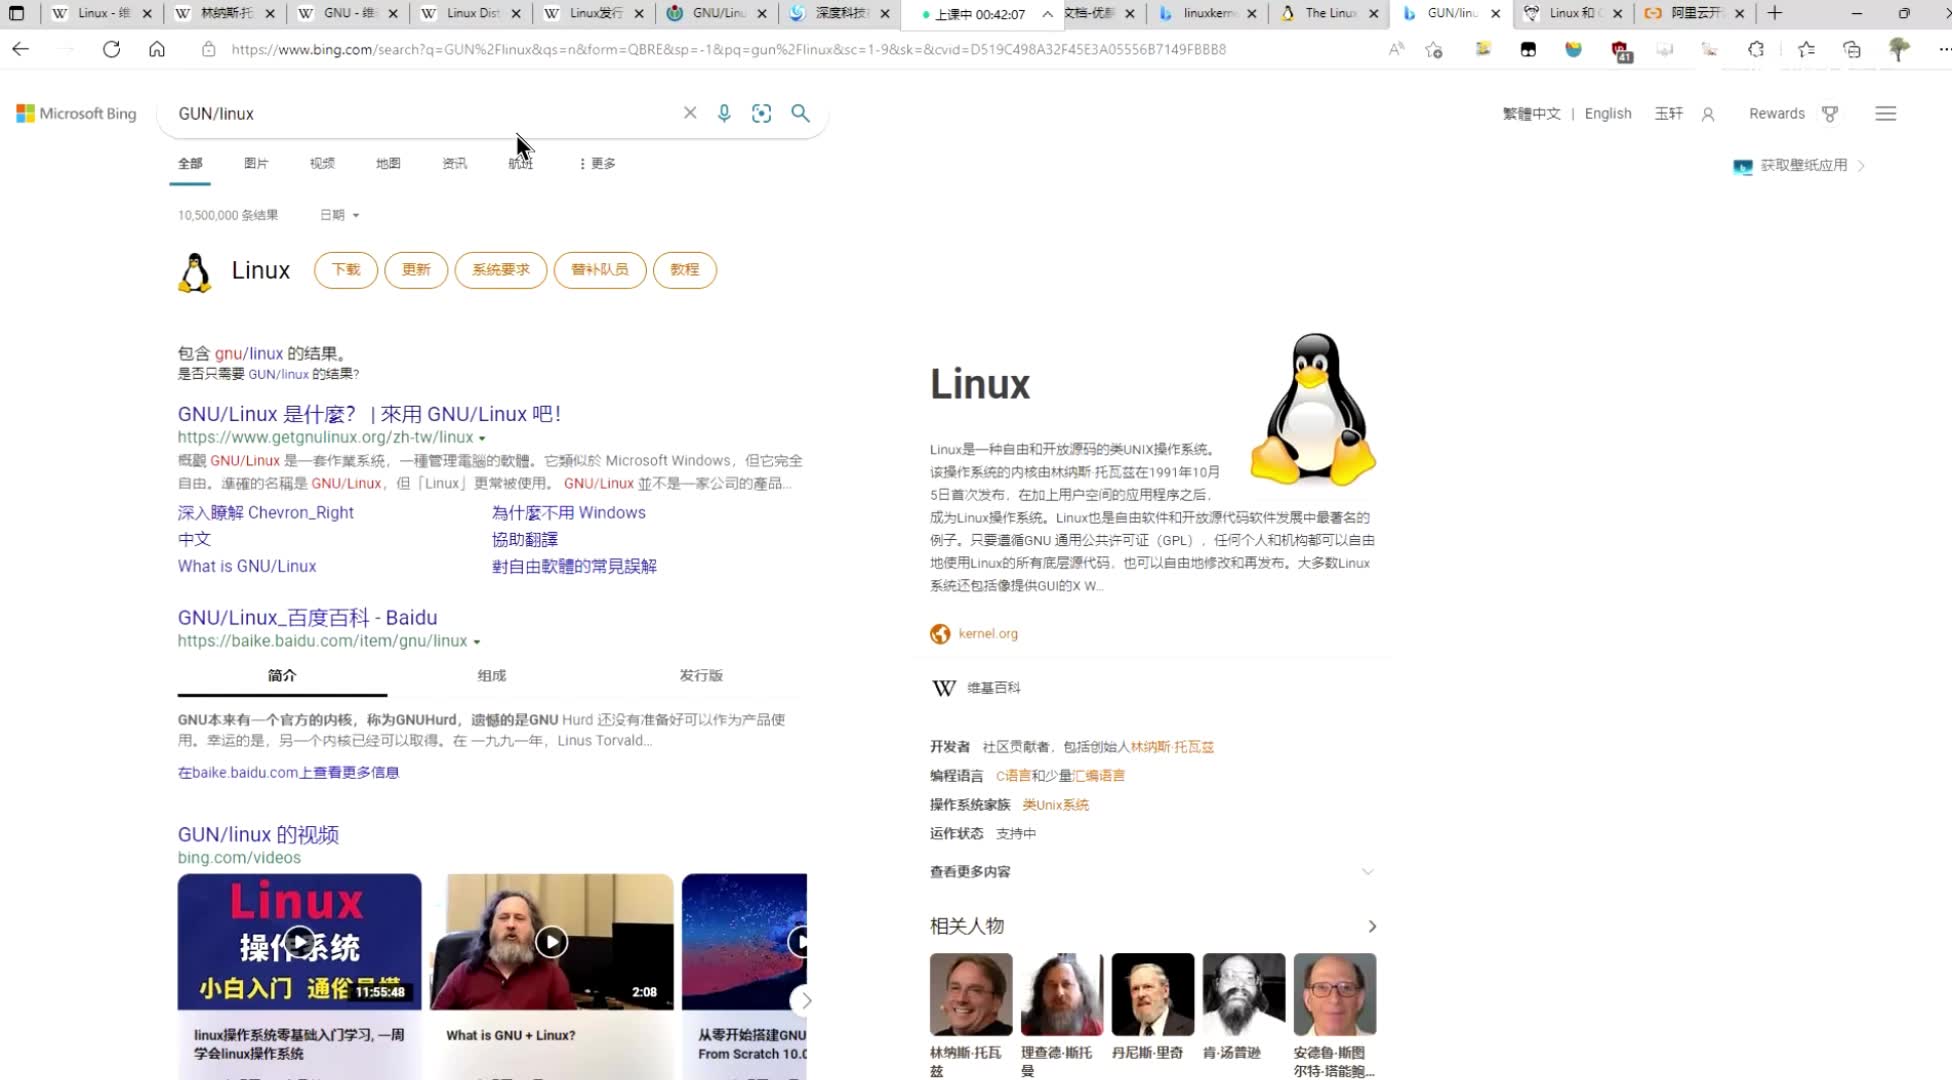Advance video carousel with next arrow

804,1000
